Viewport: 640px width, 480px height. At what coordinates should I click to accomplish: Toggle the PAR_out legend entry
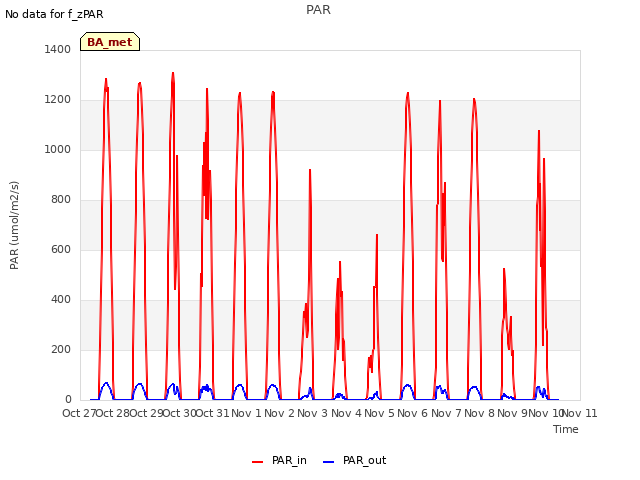point(355,460)
